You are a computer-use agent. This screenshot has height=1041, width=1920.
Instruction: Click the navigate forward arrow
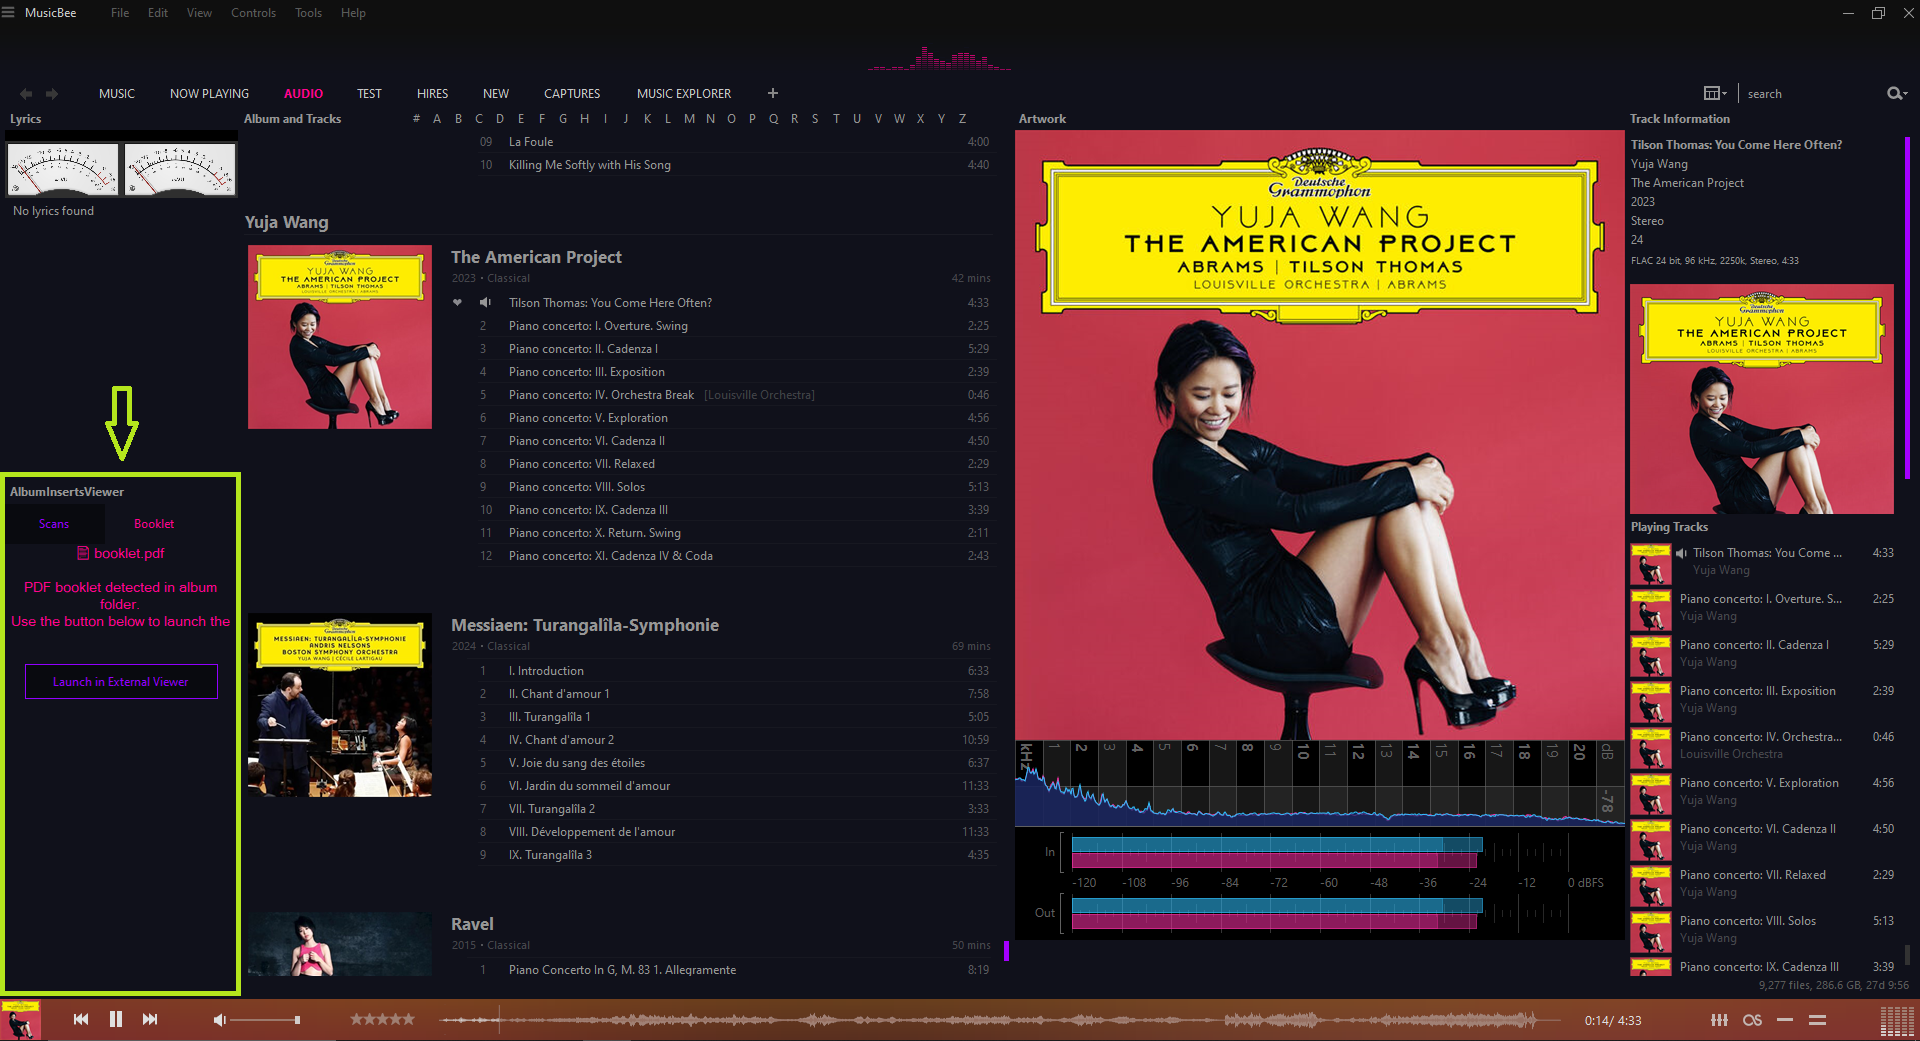click(52, 94)
